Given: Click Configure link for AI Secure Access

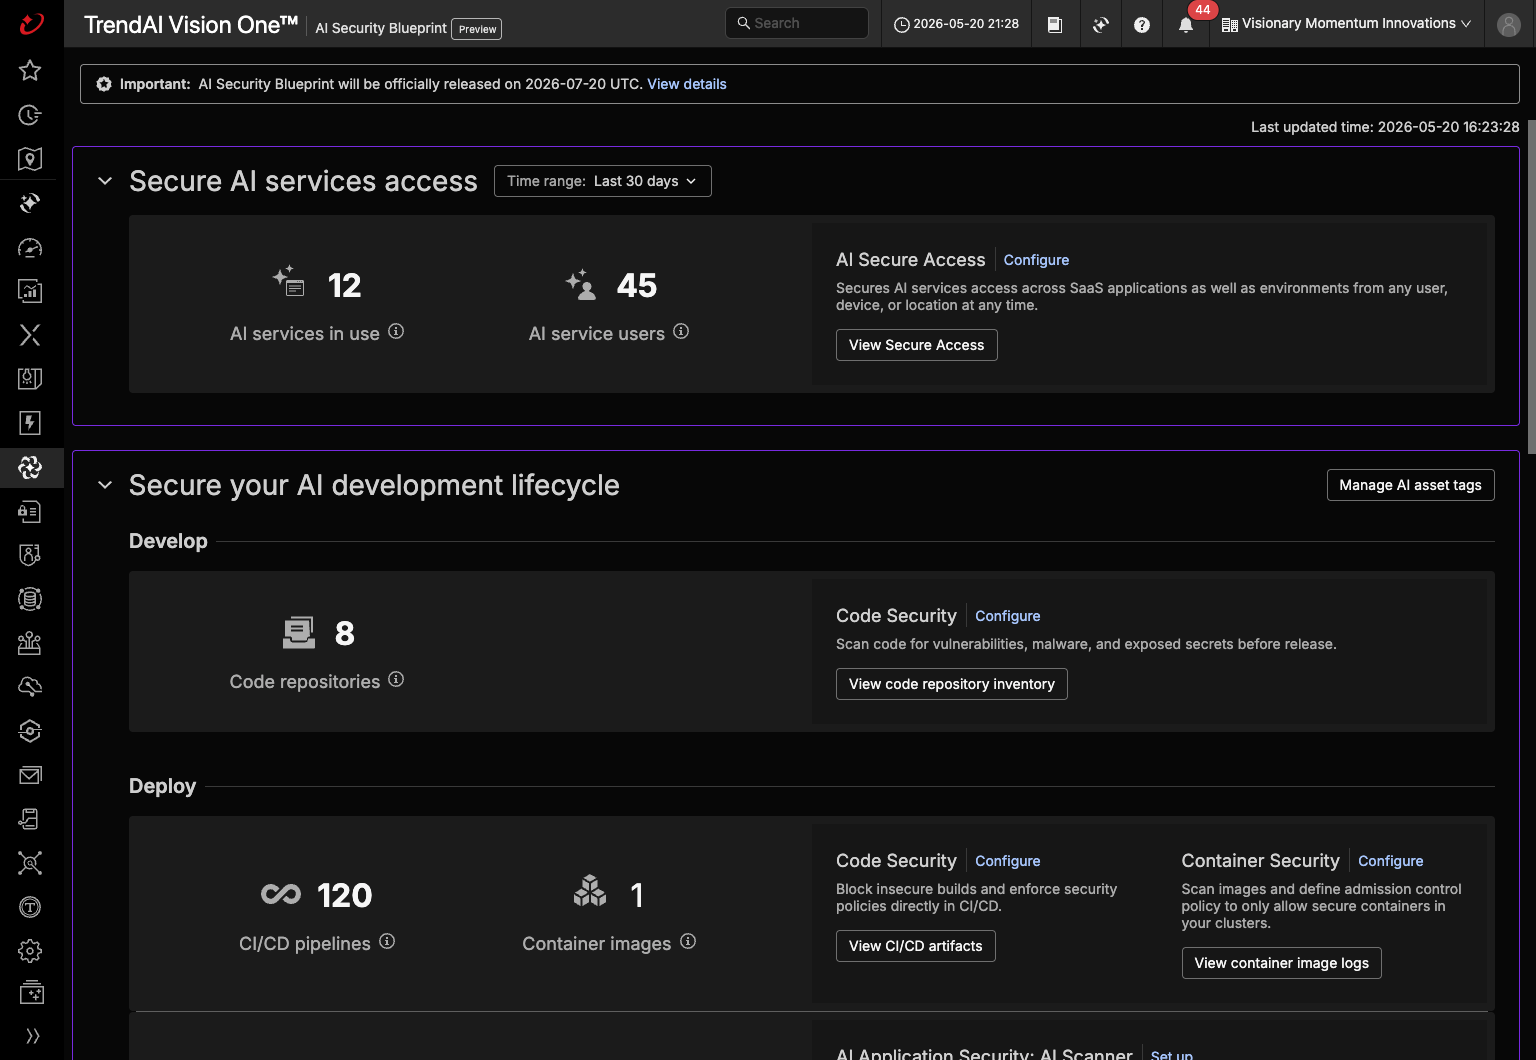Looking at the screenshot, I should point(1036,260).
